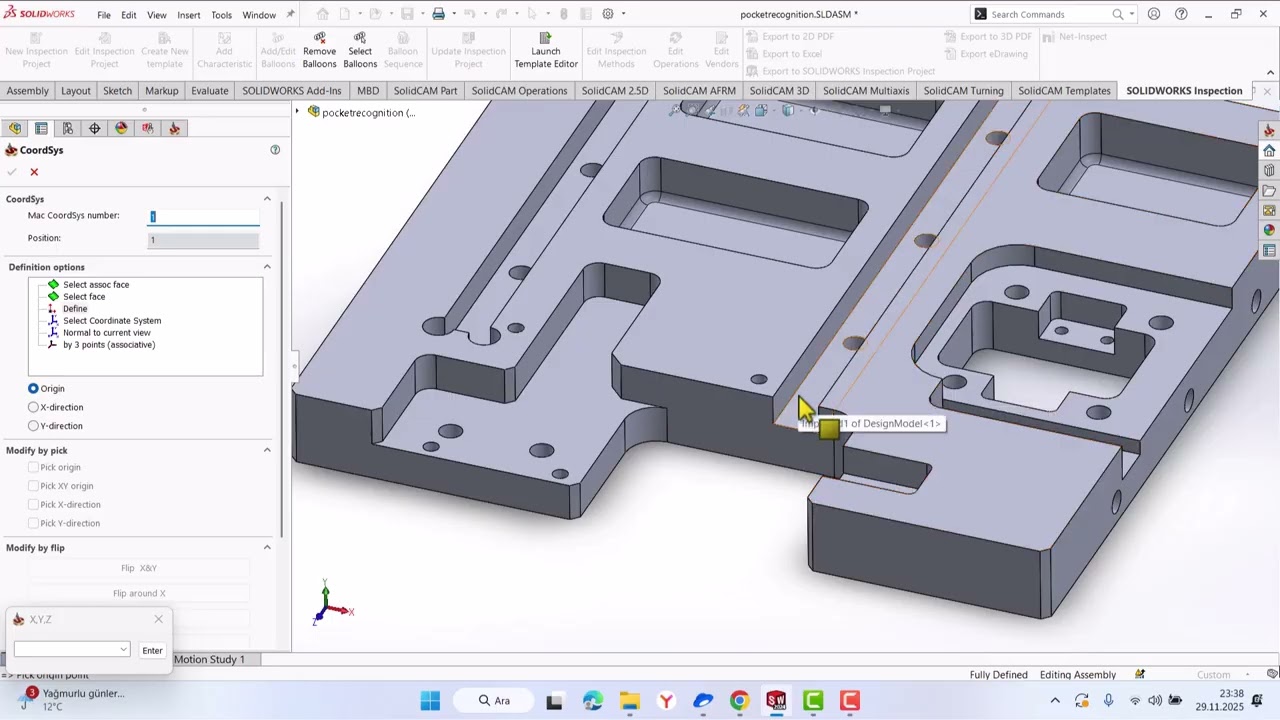Open the Search Commands dropdown arrow

1132,14
